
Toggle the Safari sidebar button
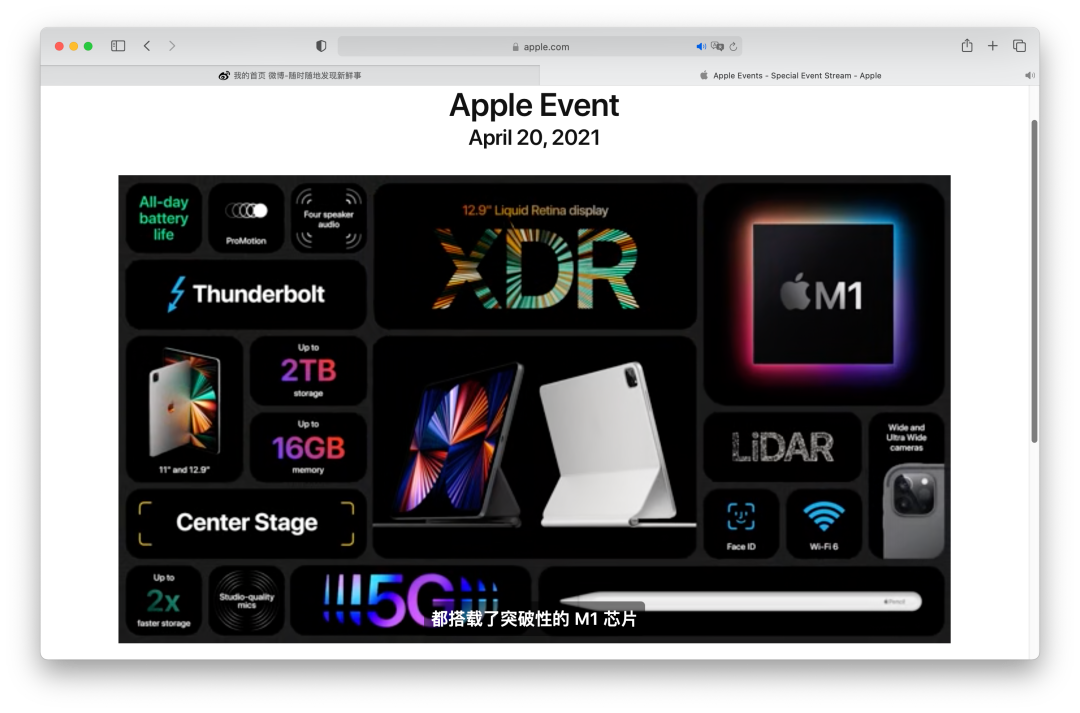click(x=118, y=45)
